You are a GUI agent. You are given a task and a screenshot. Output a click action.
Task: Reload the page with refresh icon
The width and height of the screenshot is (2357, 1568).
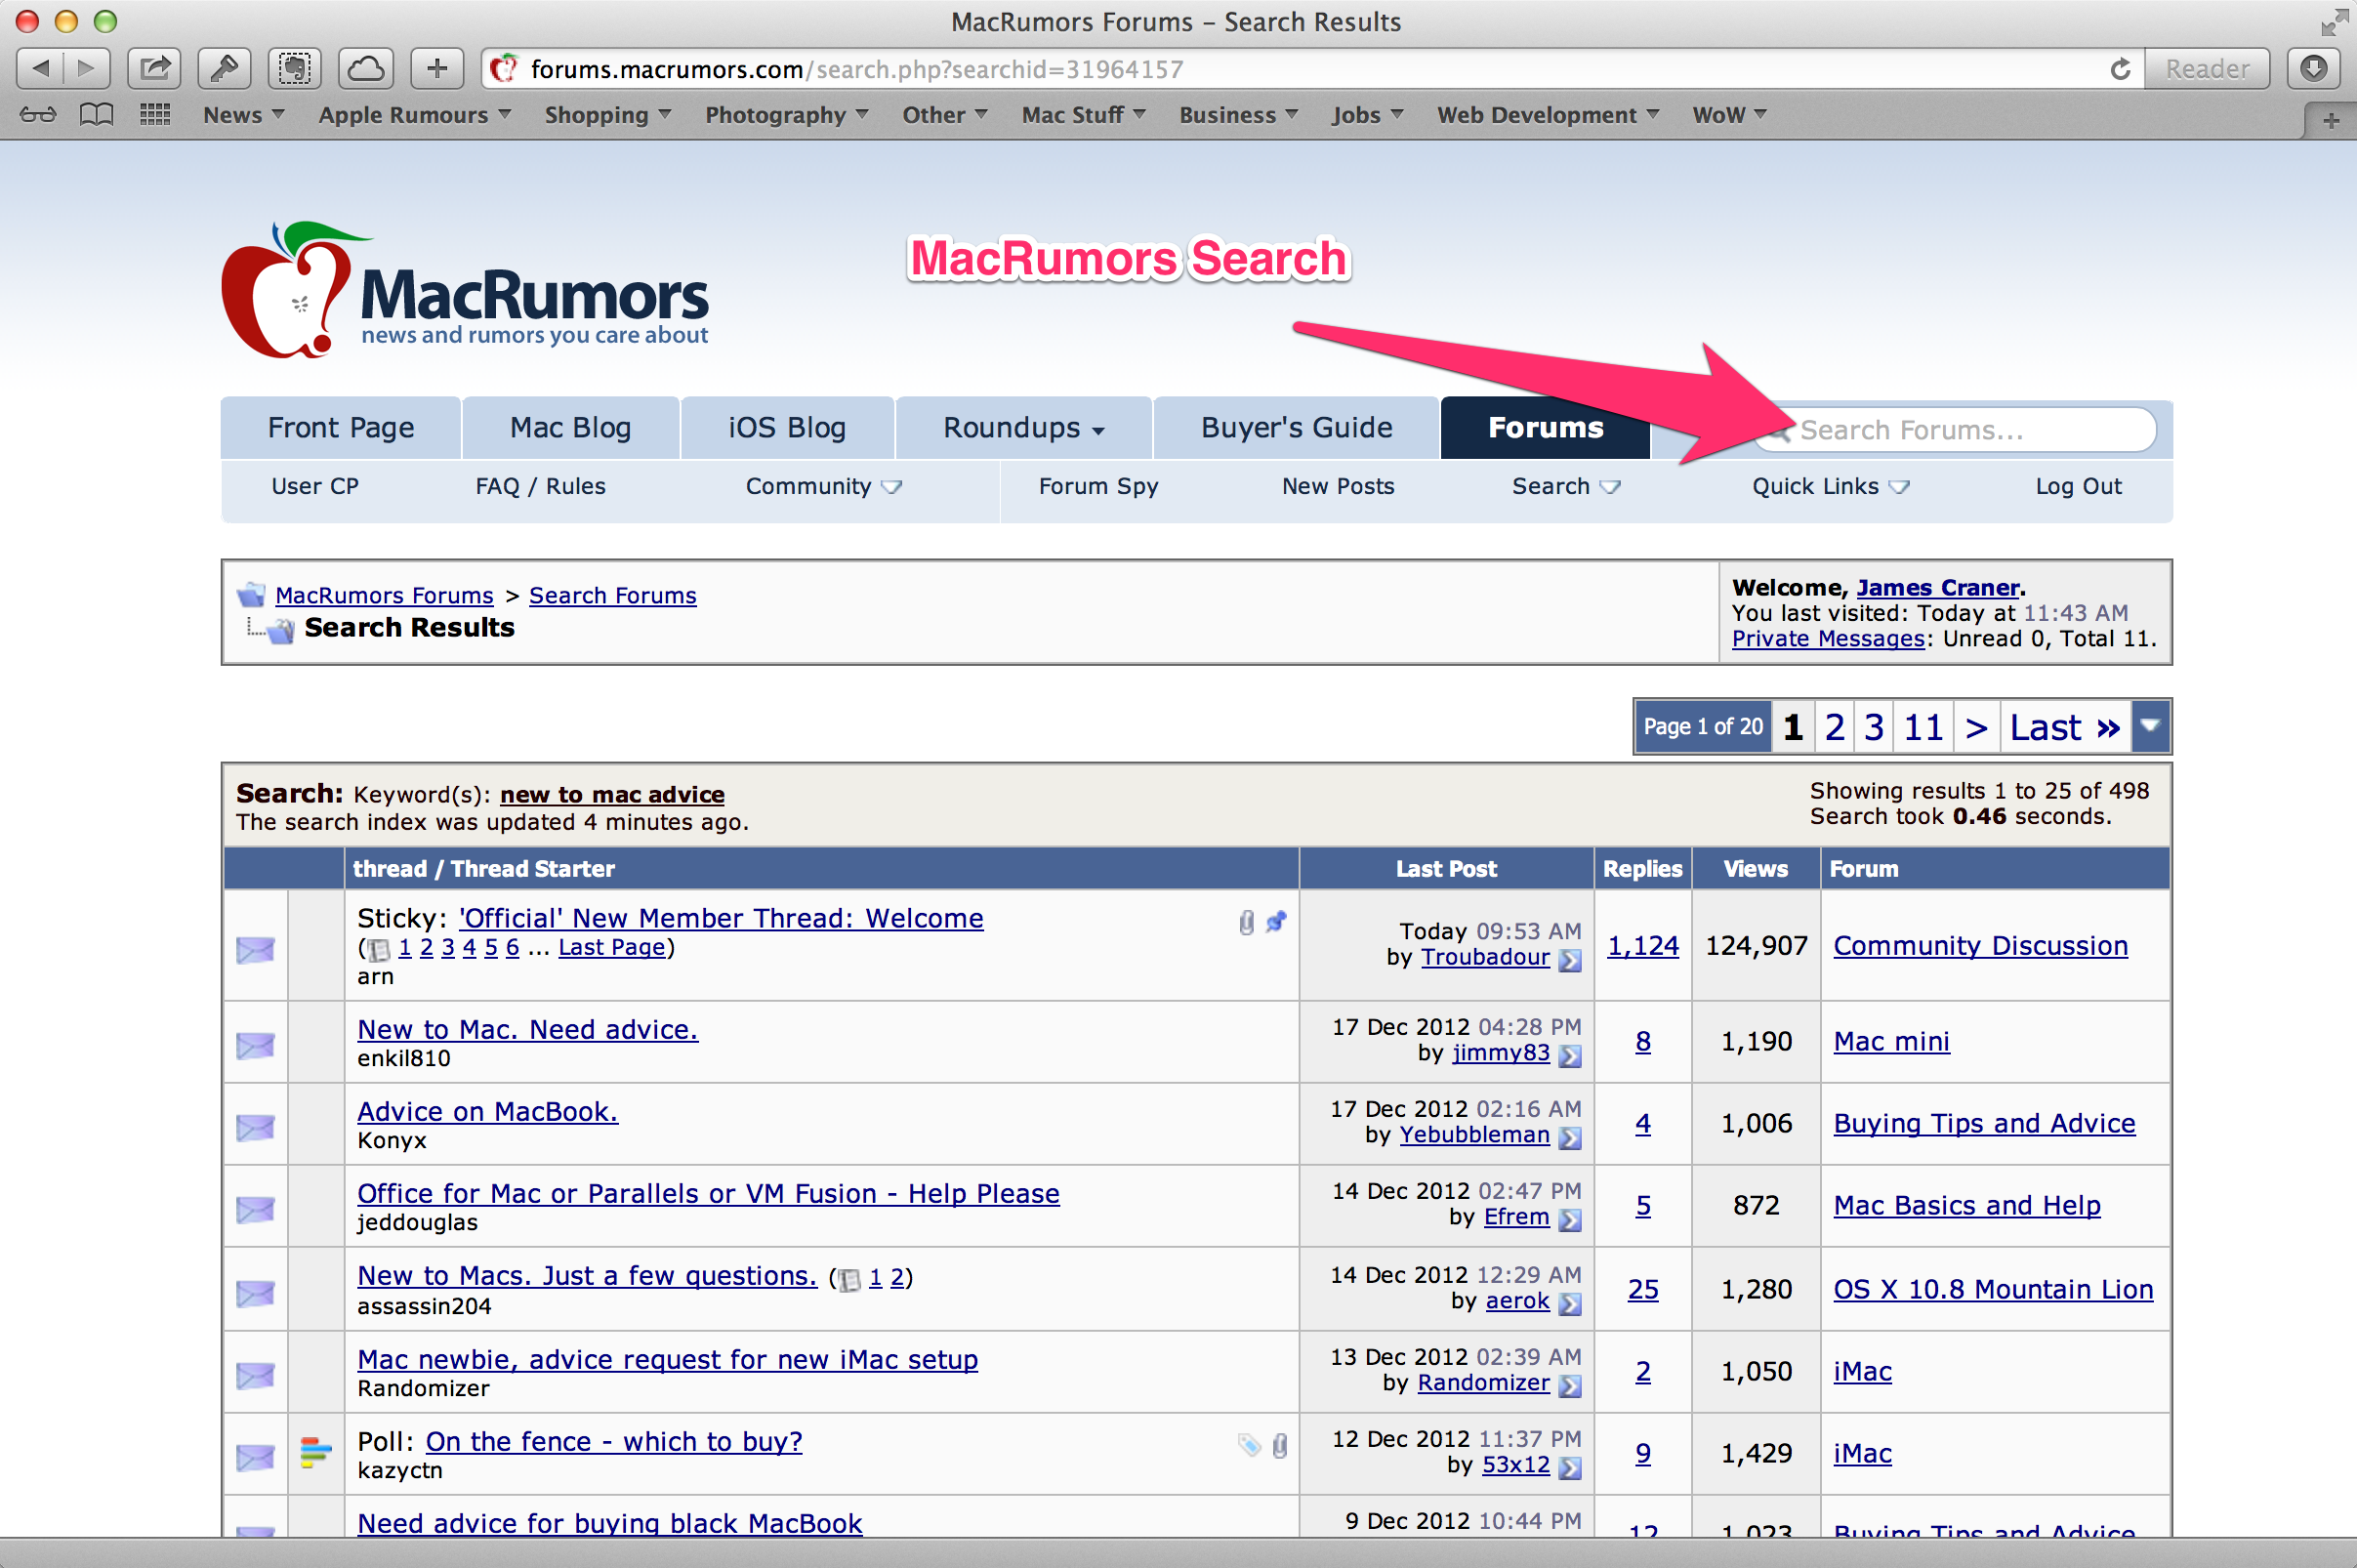(2120, 69)
